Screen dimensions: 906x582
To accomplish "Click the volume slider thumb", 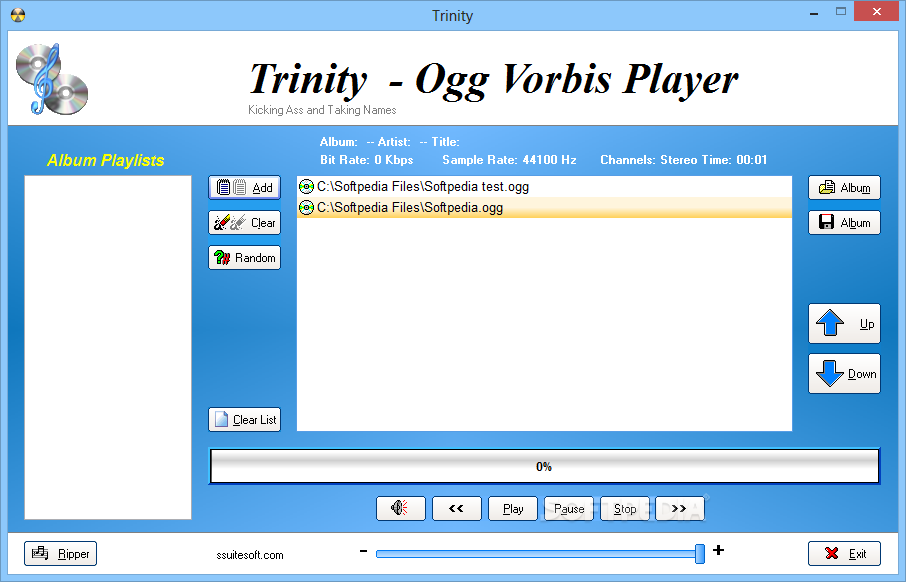I will tap(700, 554).
